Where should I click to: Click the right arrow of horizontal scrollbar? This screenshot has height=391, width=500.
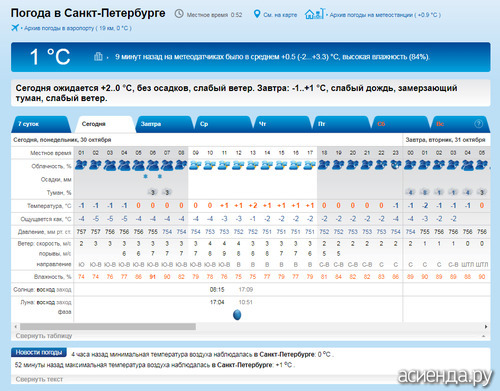tap(486, 326)
